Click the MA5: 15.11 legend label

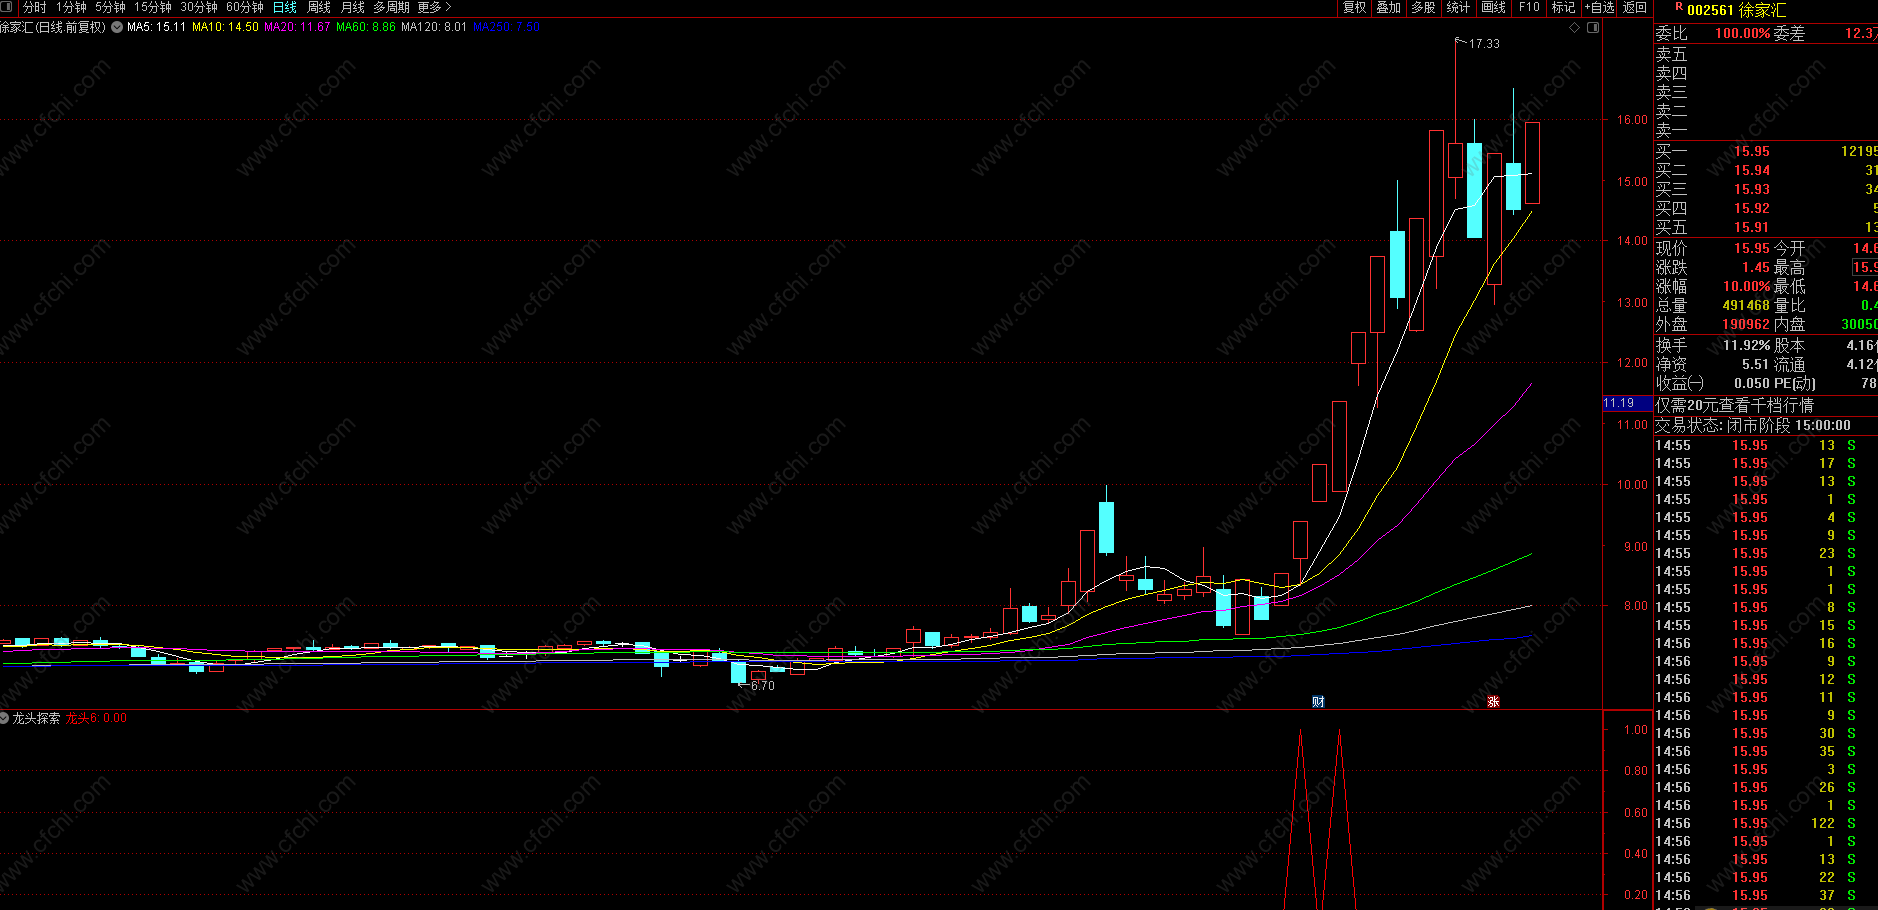(157, 27)
